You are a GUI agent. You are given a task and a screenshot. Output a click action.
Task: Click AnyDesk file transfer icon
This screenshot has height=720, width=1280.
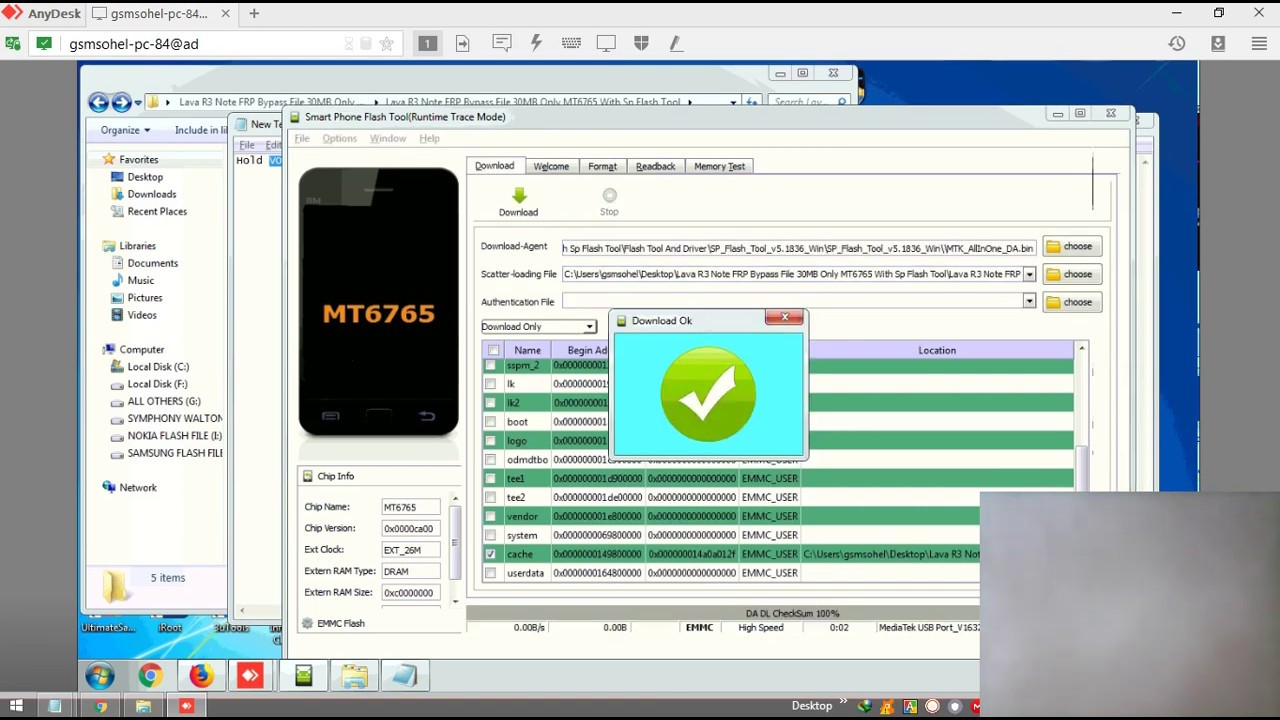tap(462, 43)
